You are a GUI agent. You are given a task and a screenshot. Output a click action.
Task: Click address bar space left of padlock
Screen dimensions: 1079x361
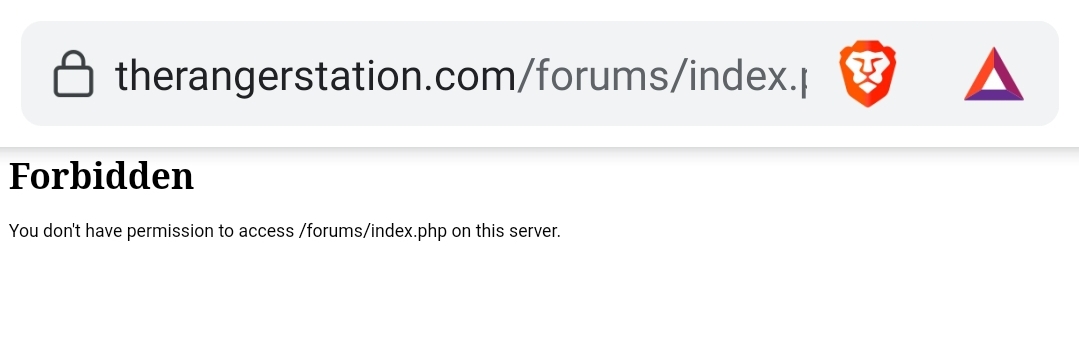(37, 74)
